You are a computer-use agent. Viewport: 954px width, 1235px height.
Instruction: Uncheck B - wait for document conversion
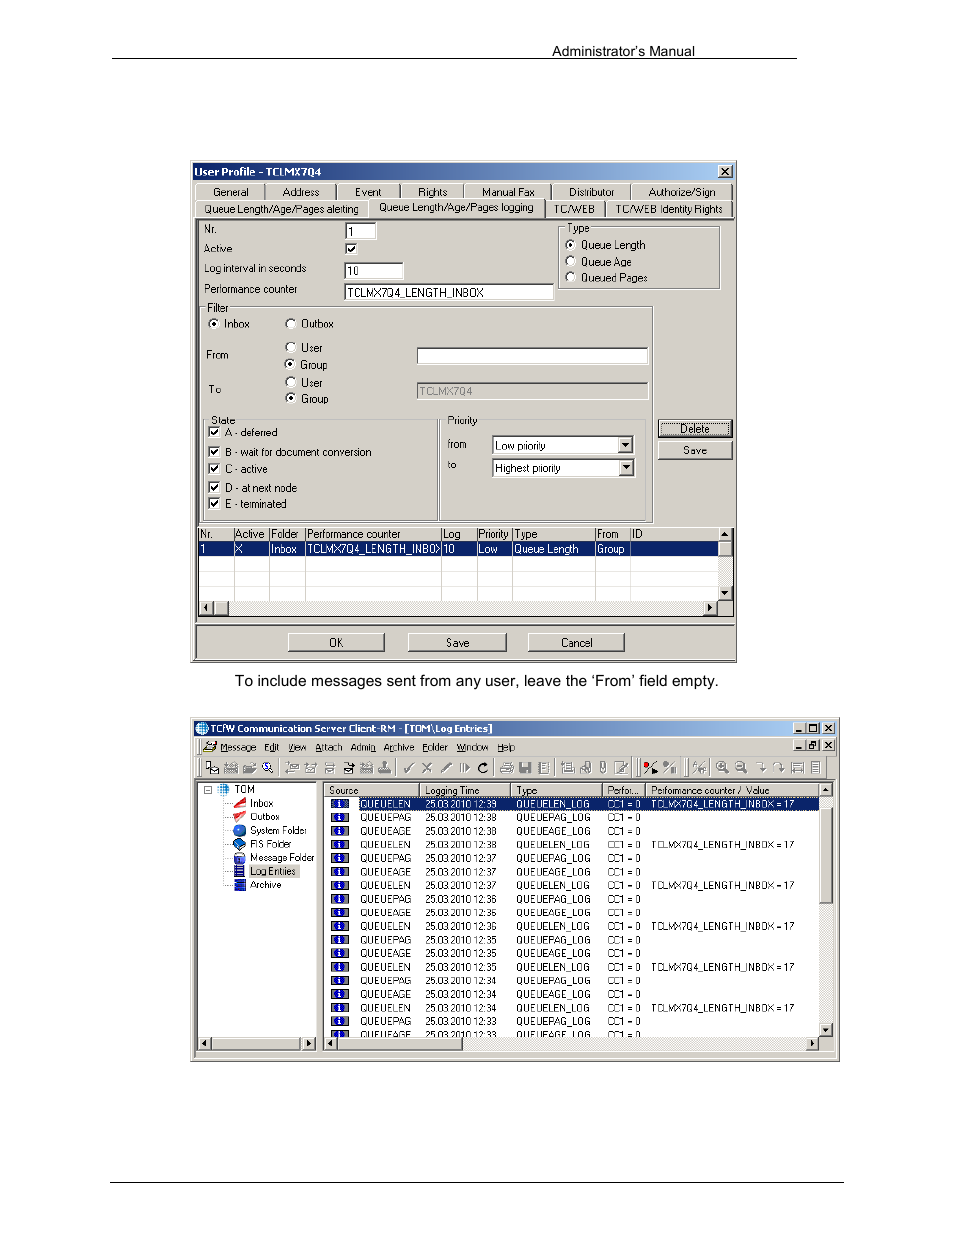214,452
